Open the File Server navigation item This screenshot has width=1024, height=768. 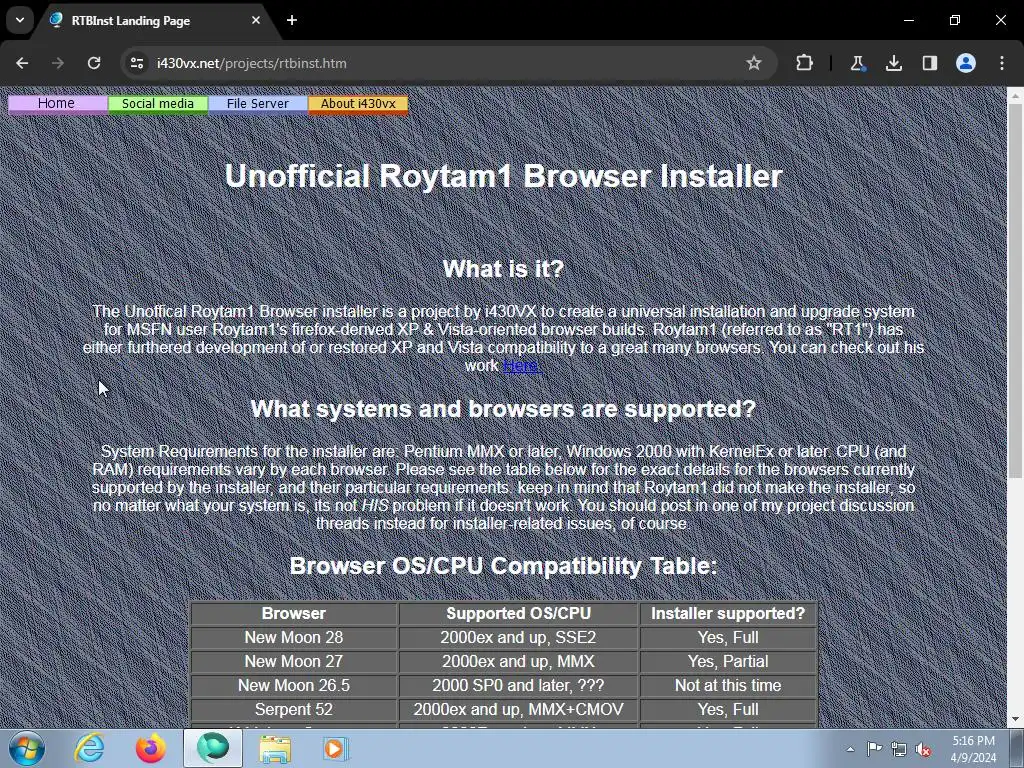257,104
